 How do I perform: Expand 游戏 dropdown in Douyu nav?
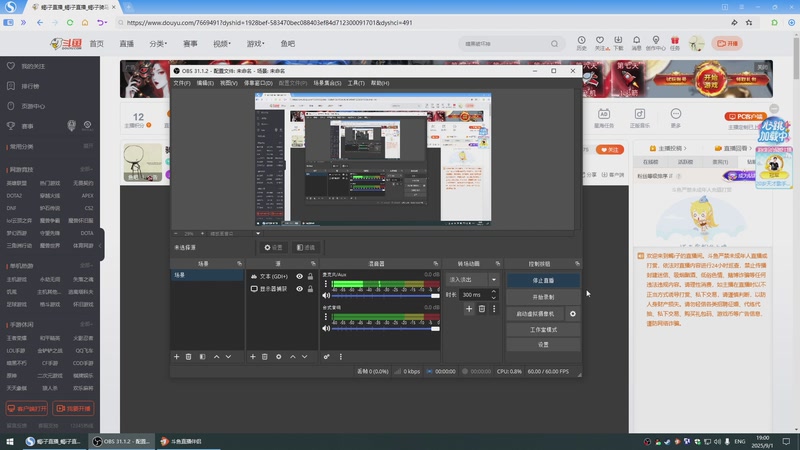(256, 44)
